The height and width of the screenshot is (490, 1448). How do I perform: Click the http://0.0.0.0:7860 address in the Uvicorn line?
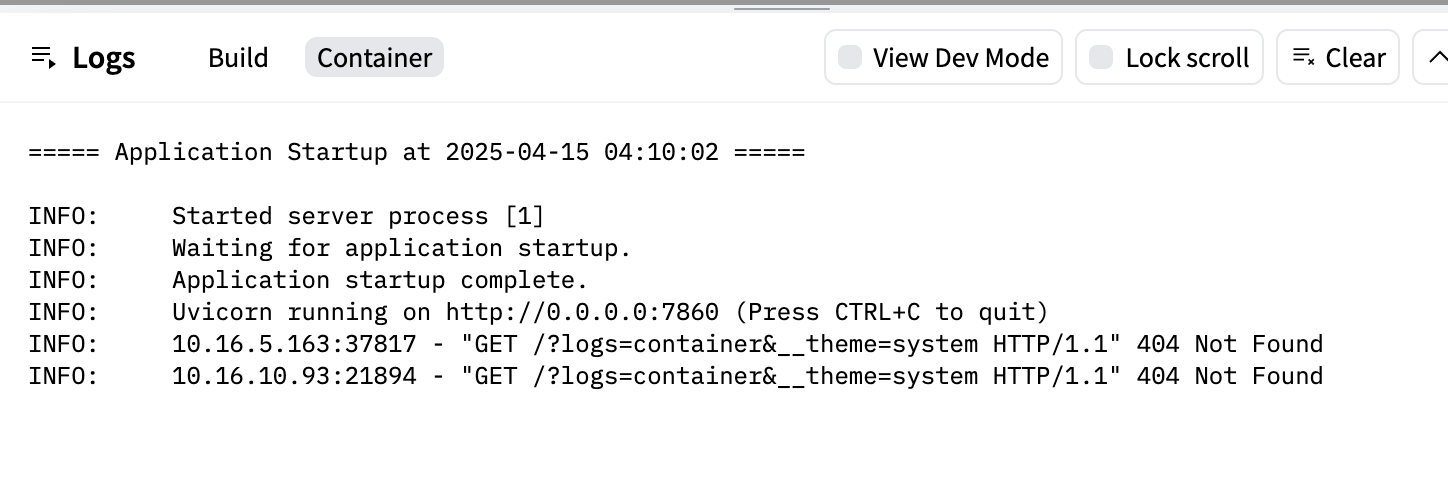click(x=582, y=312)
